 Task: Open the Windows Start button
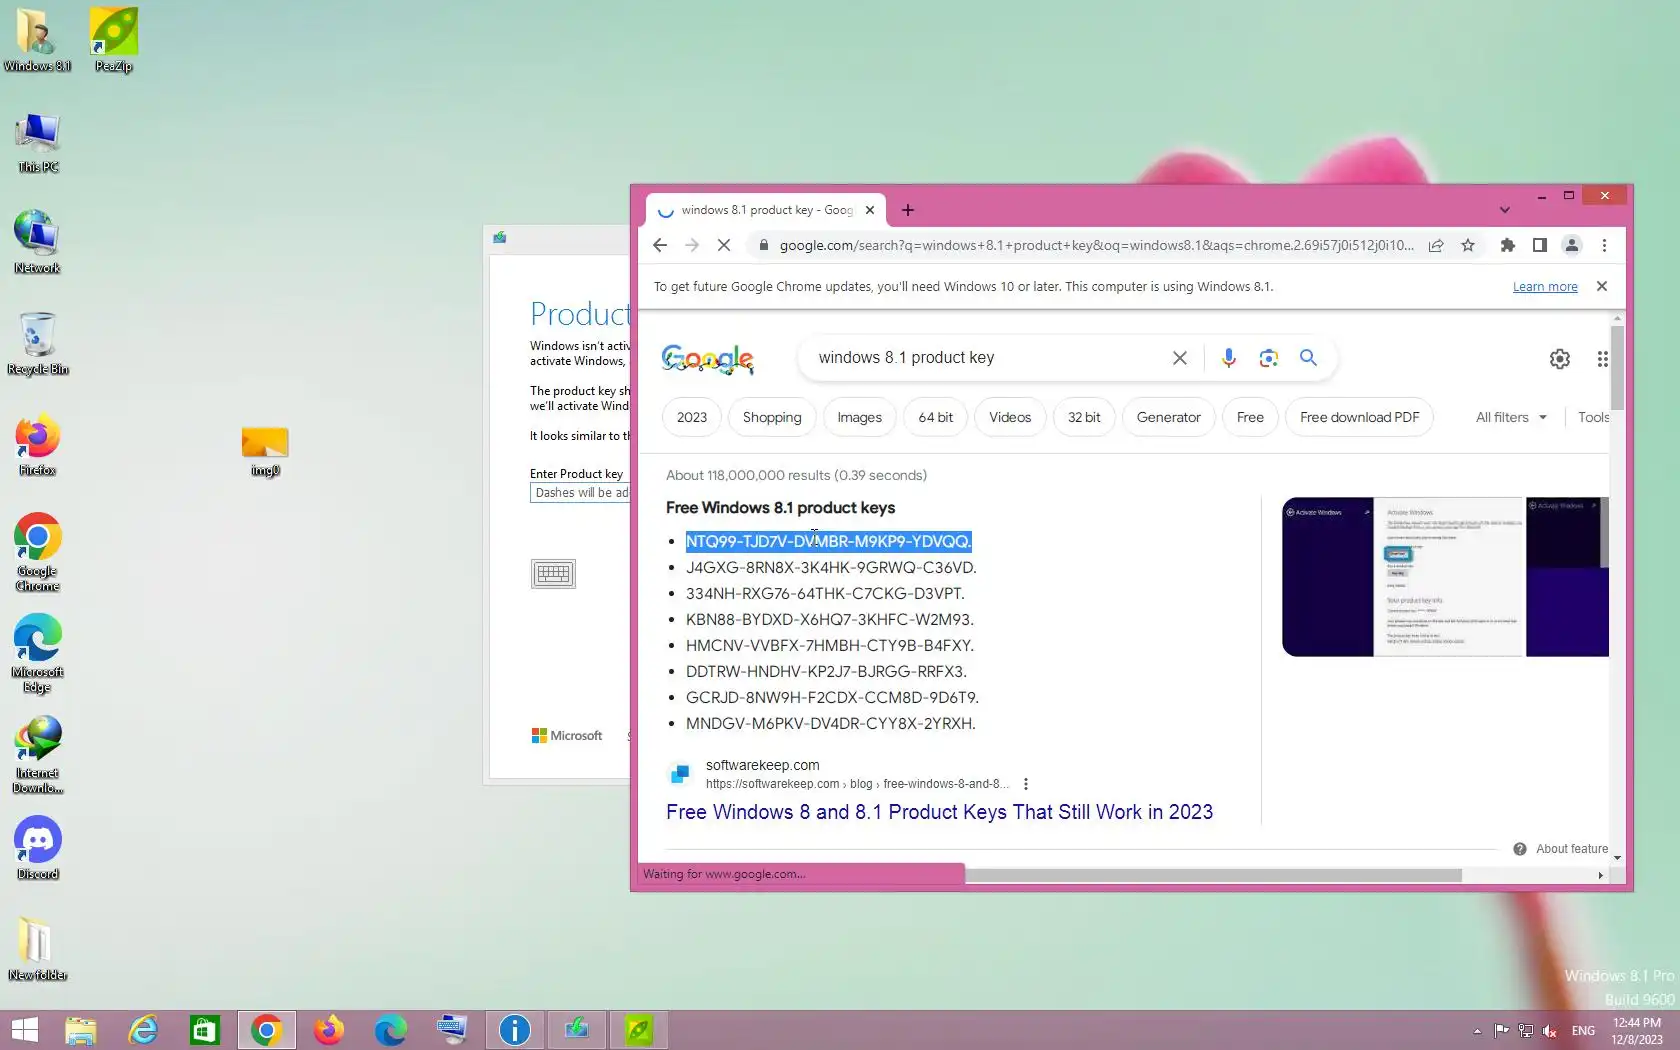point(24,1030)
